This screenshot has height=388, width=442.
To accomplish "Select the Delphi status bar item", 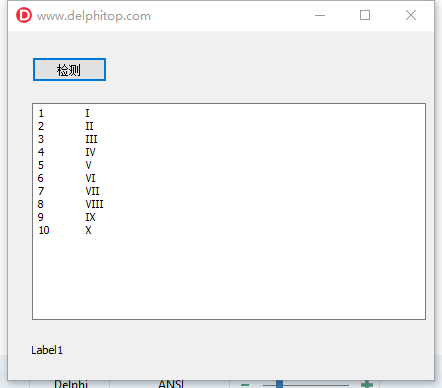I will click(71, 384).
